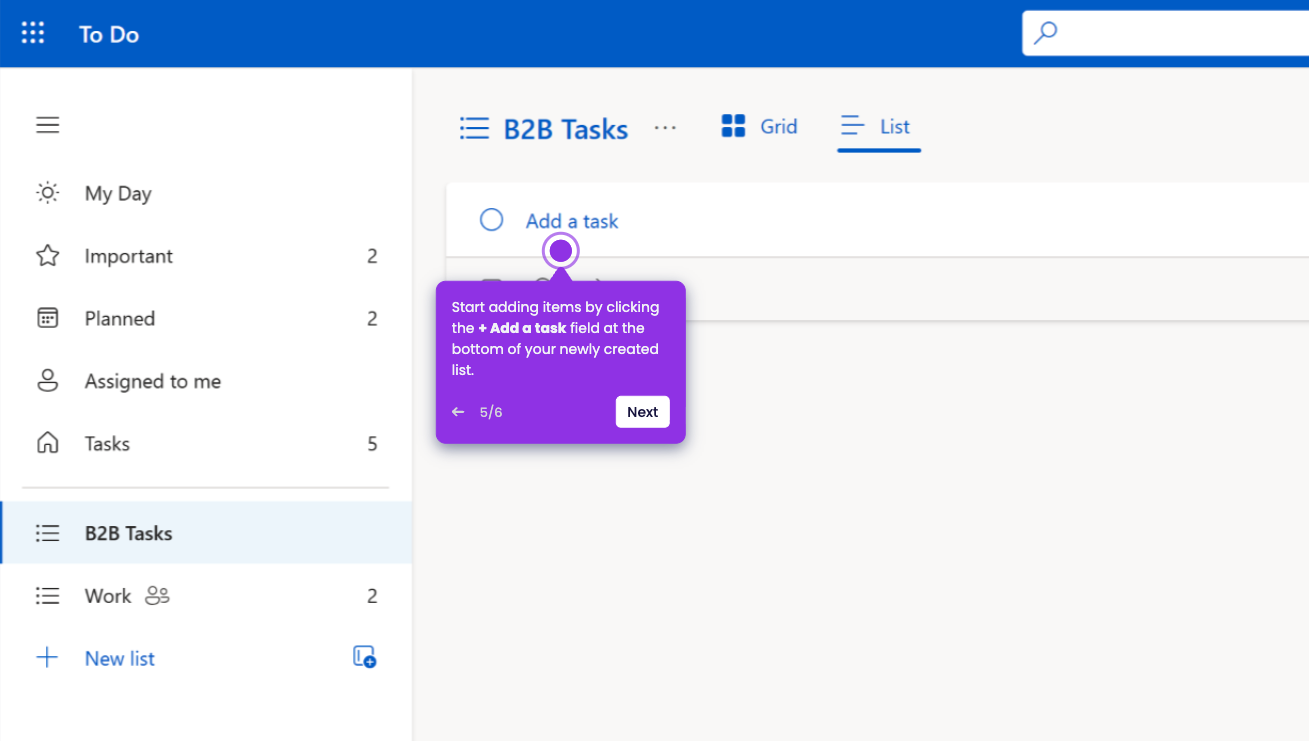Click the plus icon for New list
1309x741 pixels.
(x=47, y=658)
